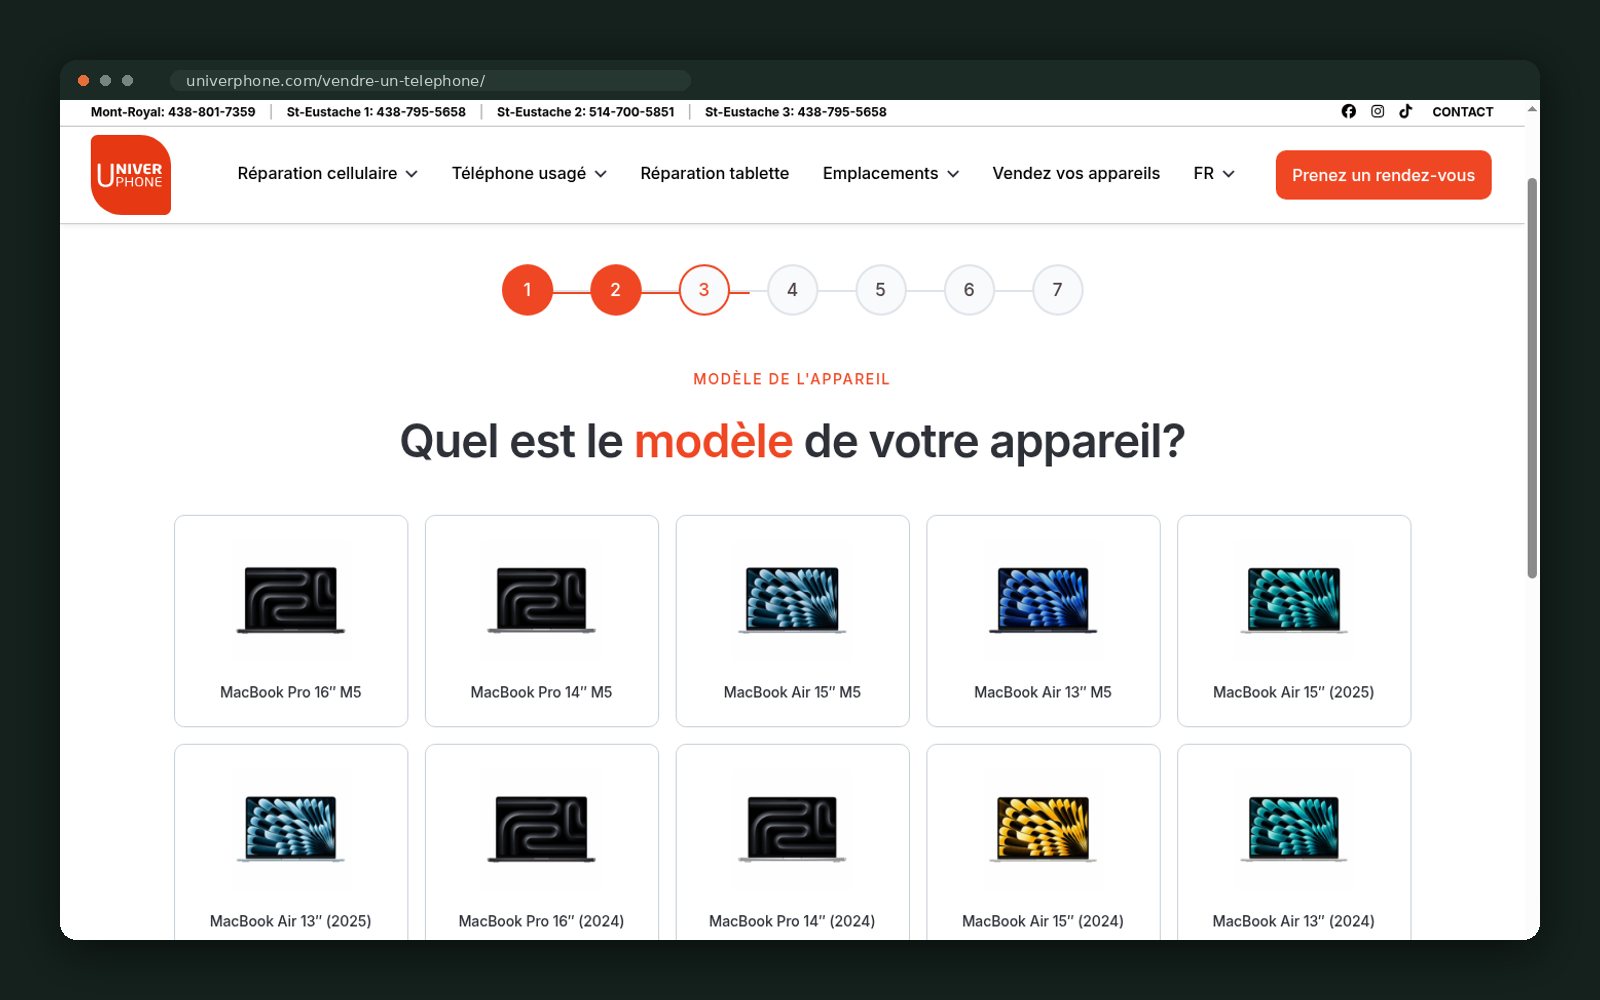Expand Emplacements menu chevron
Image resolution: width=1600 pixels, height=1000 pixels.
tap(953, 174)
